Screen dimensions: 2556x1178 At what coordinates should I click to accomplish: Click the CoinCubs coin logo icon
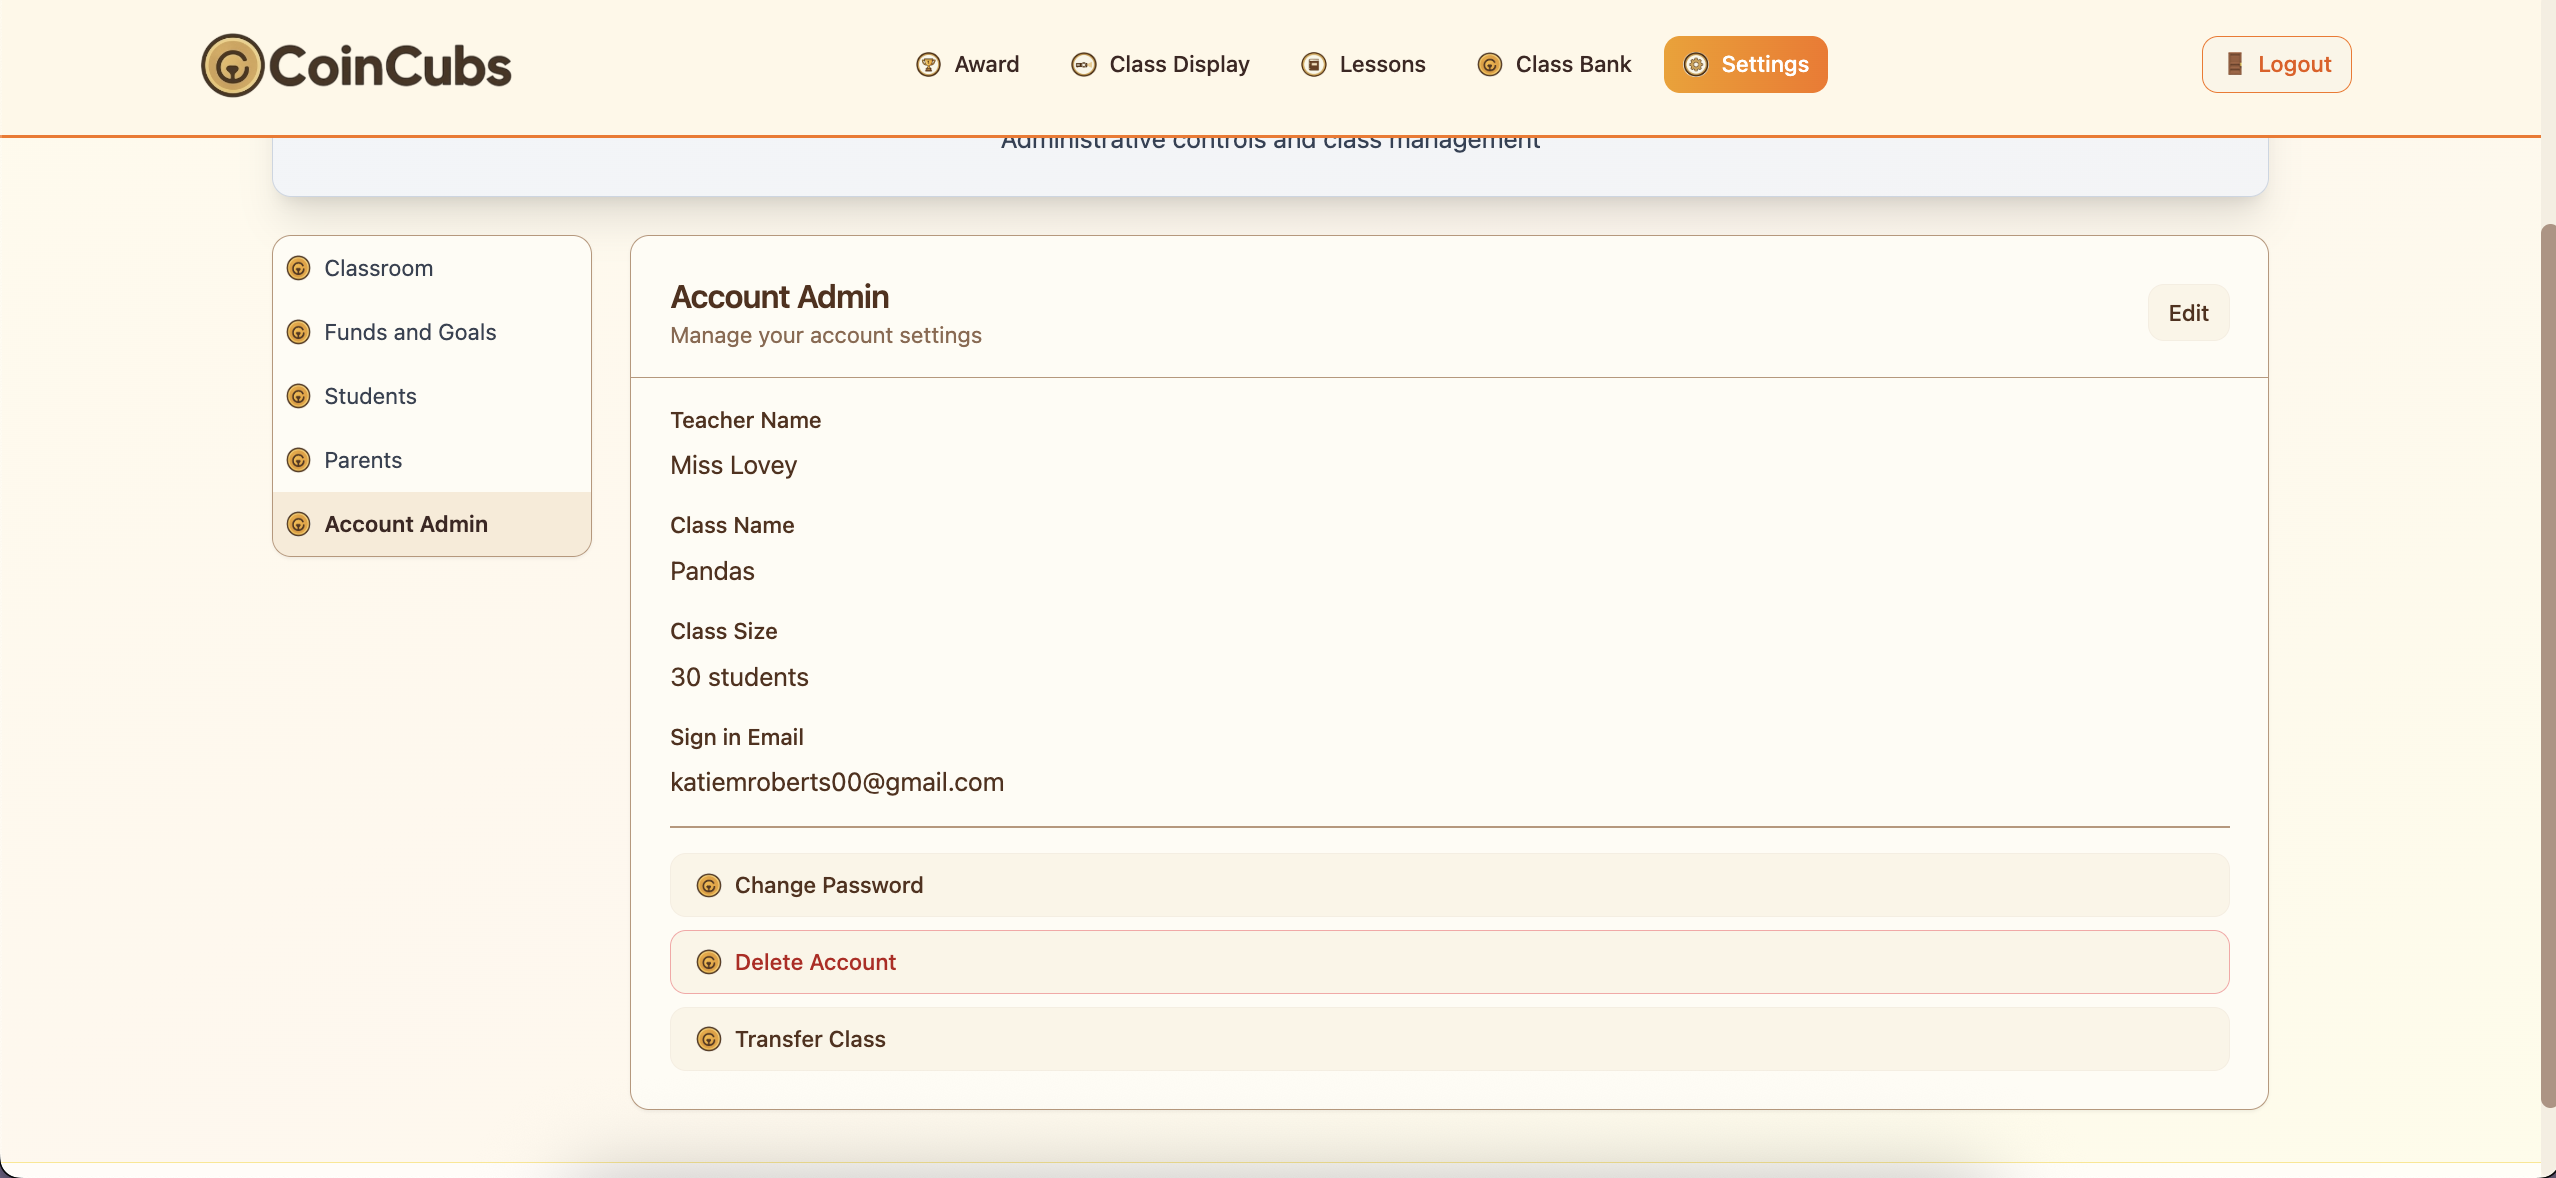pos(232,66)
